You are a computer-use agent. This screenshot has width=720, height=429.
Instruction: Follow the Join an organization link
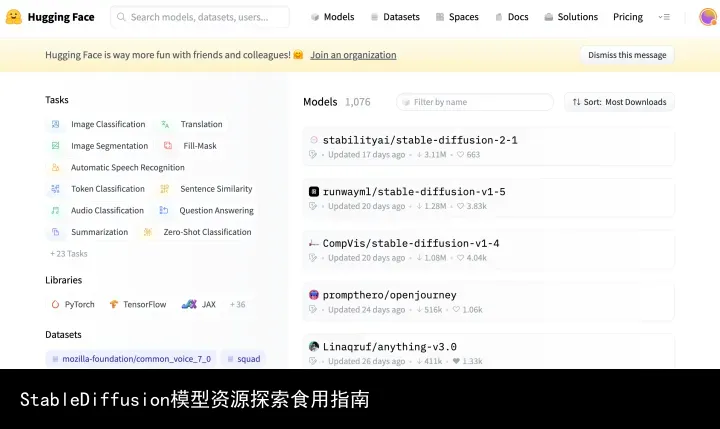coord(353,55)
